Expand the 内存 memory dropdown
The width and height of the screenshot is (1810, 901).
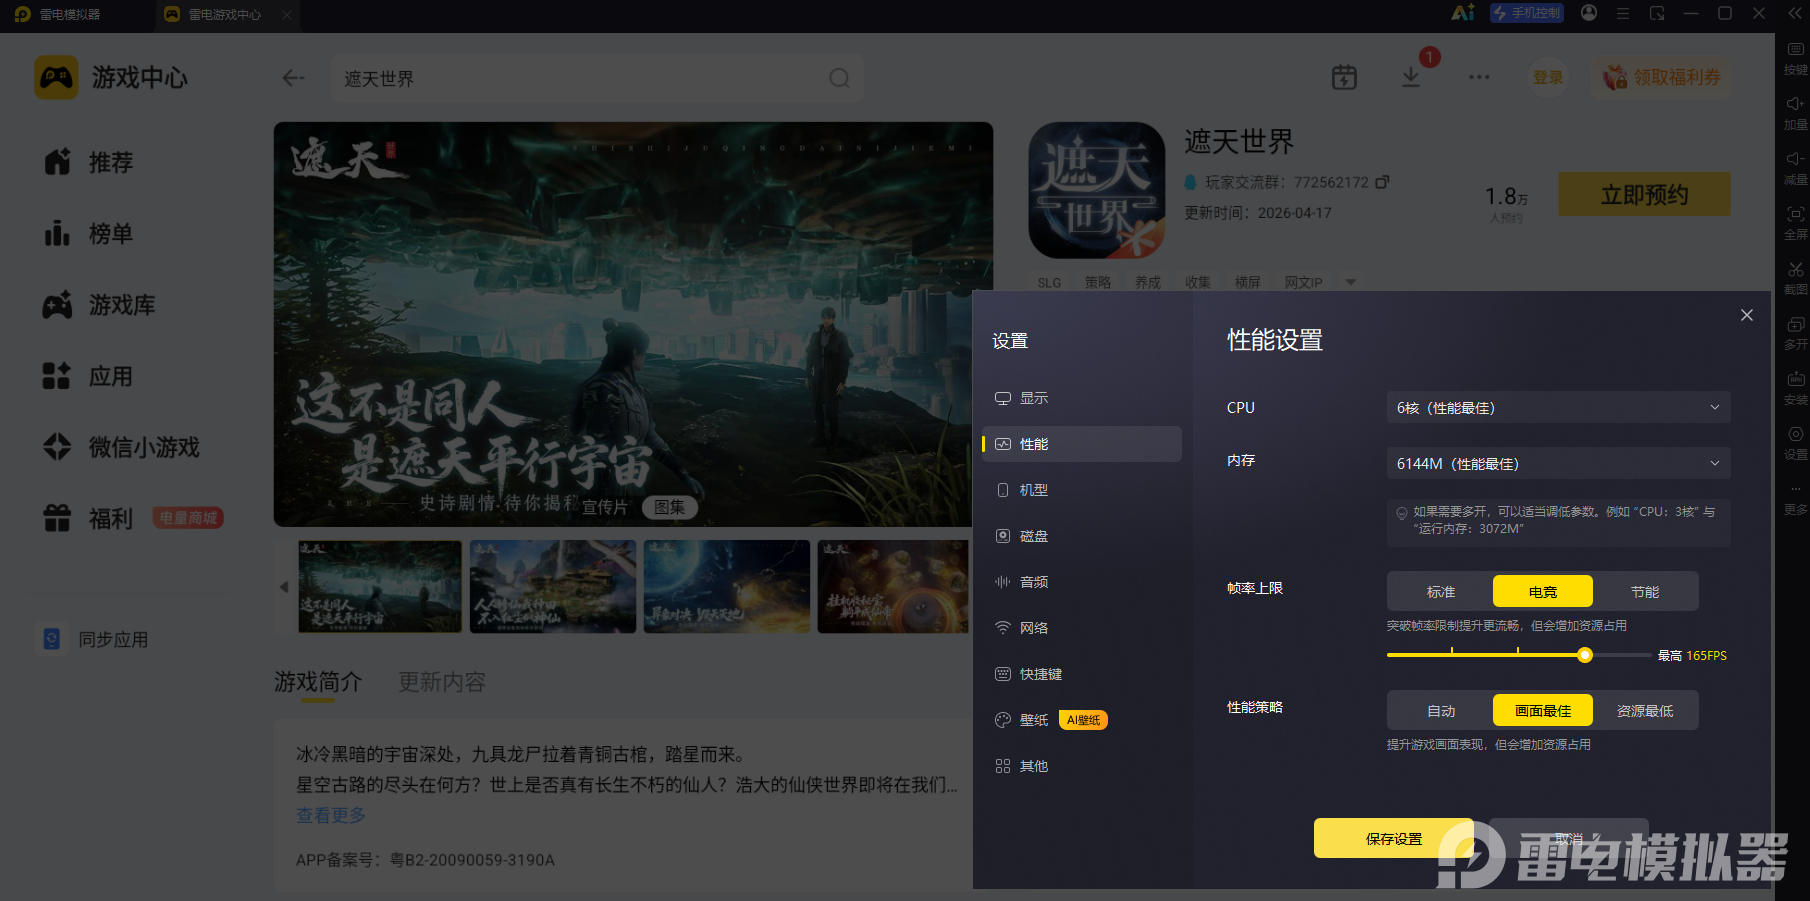[1558, 463]
